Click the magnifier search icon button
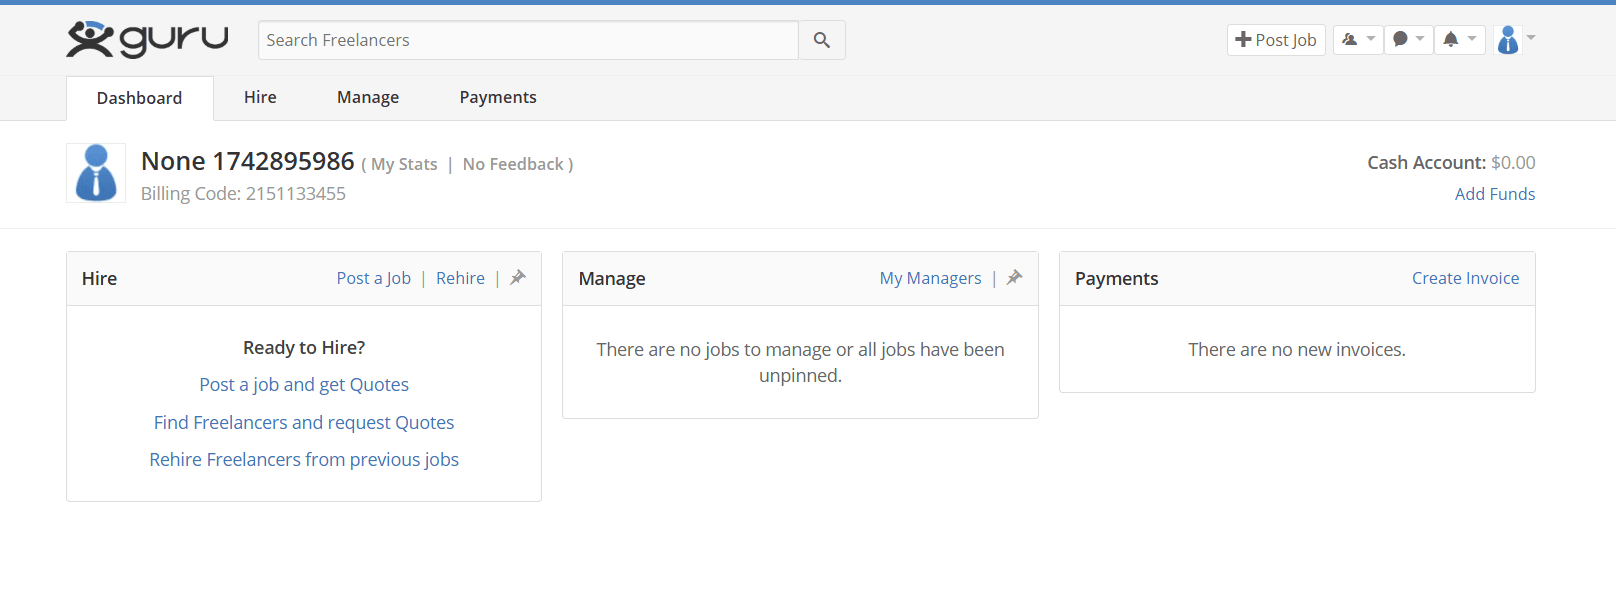This screenshot has width=1616, height=597. (x=822, y=40)
